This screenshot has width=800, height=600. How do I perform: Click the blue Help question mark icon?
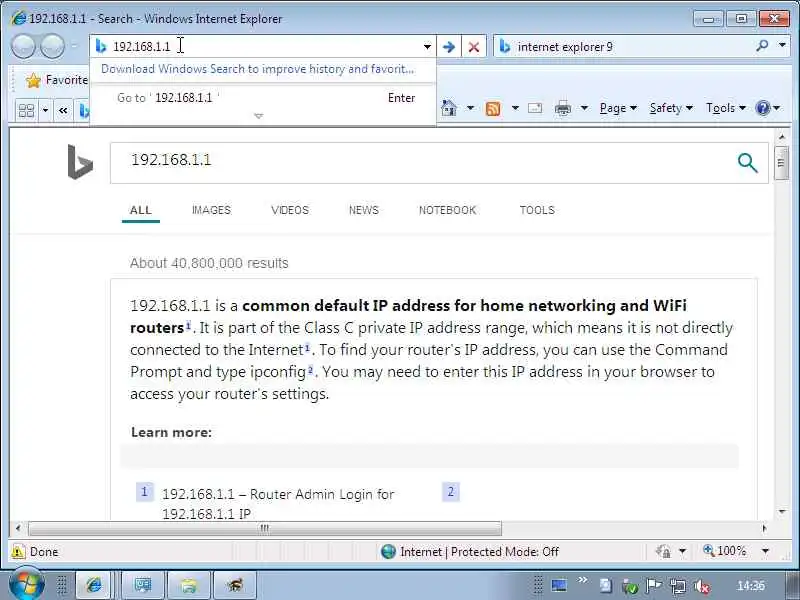[x=763, y=108]
